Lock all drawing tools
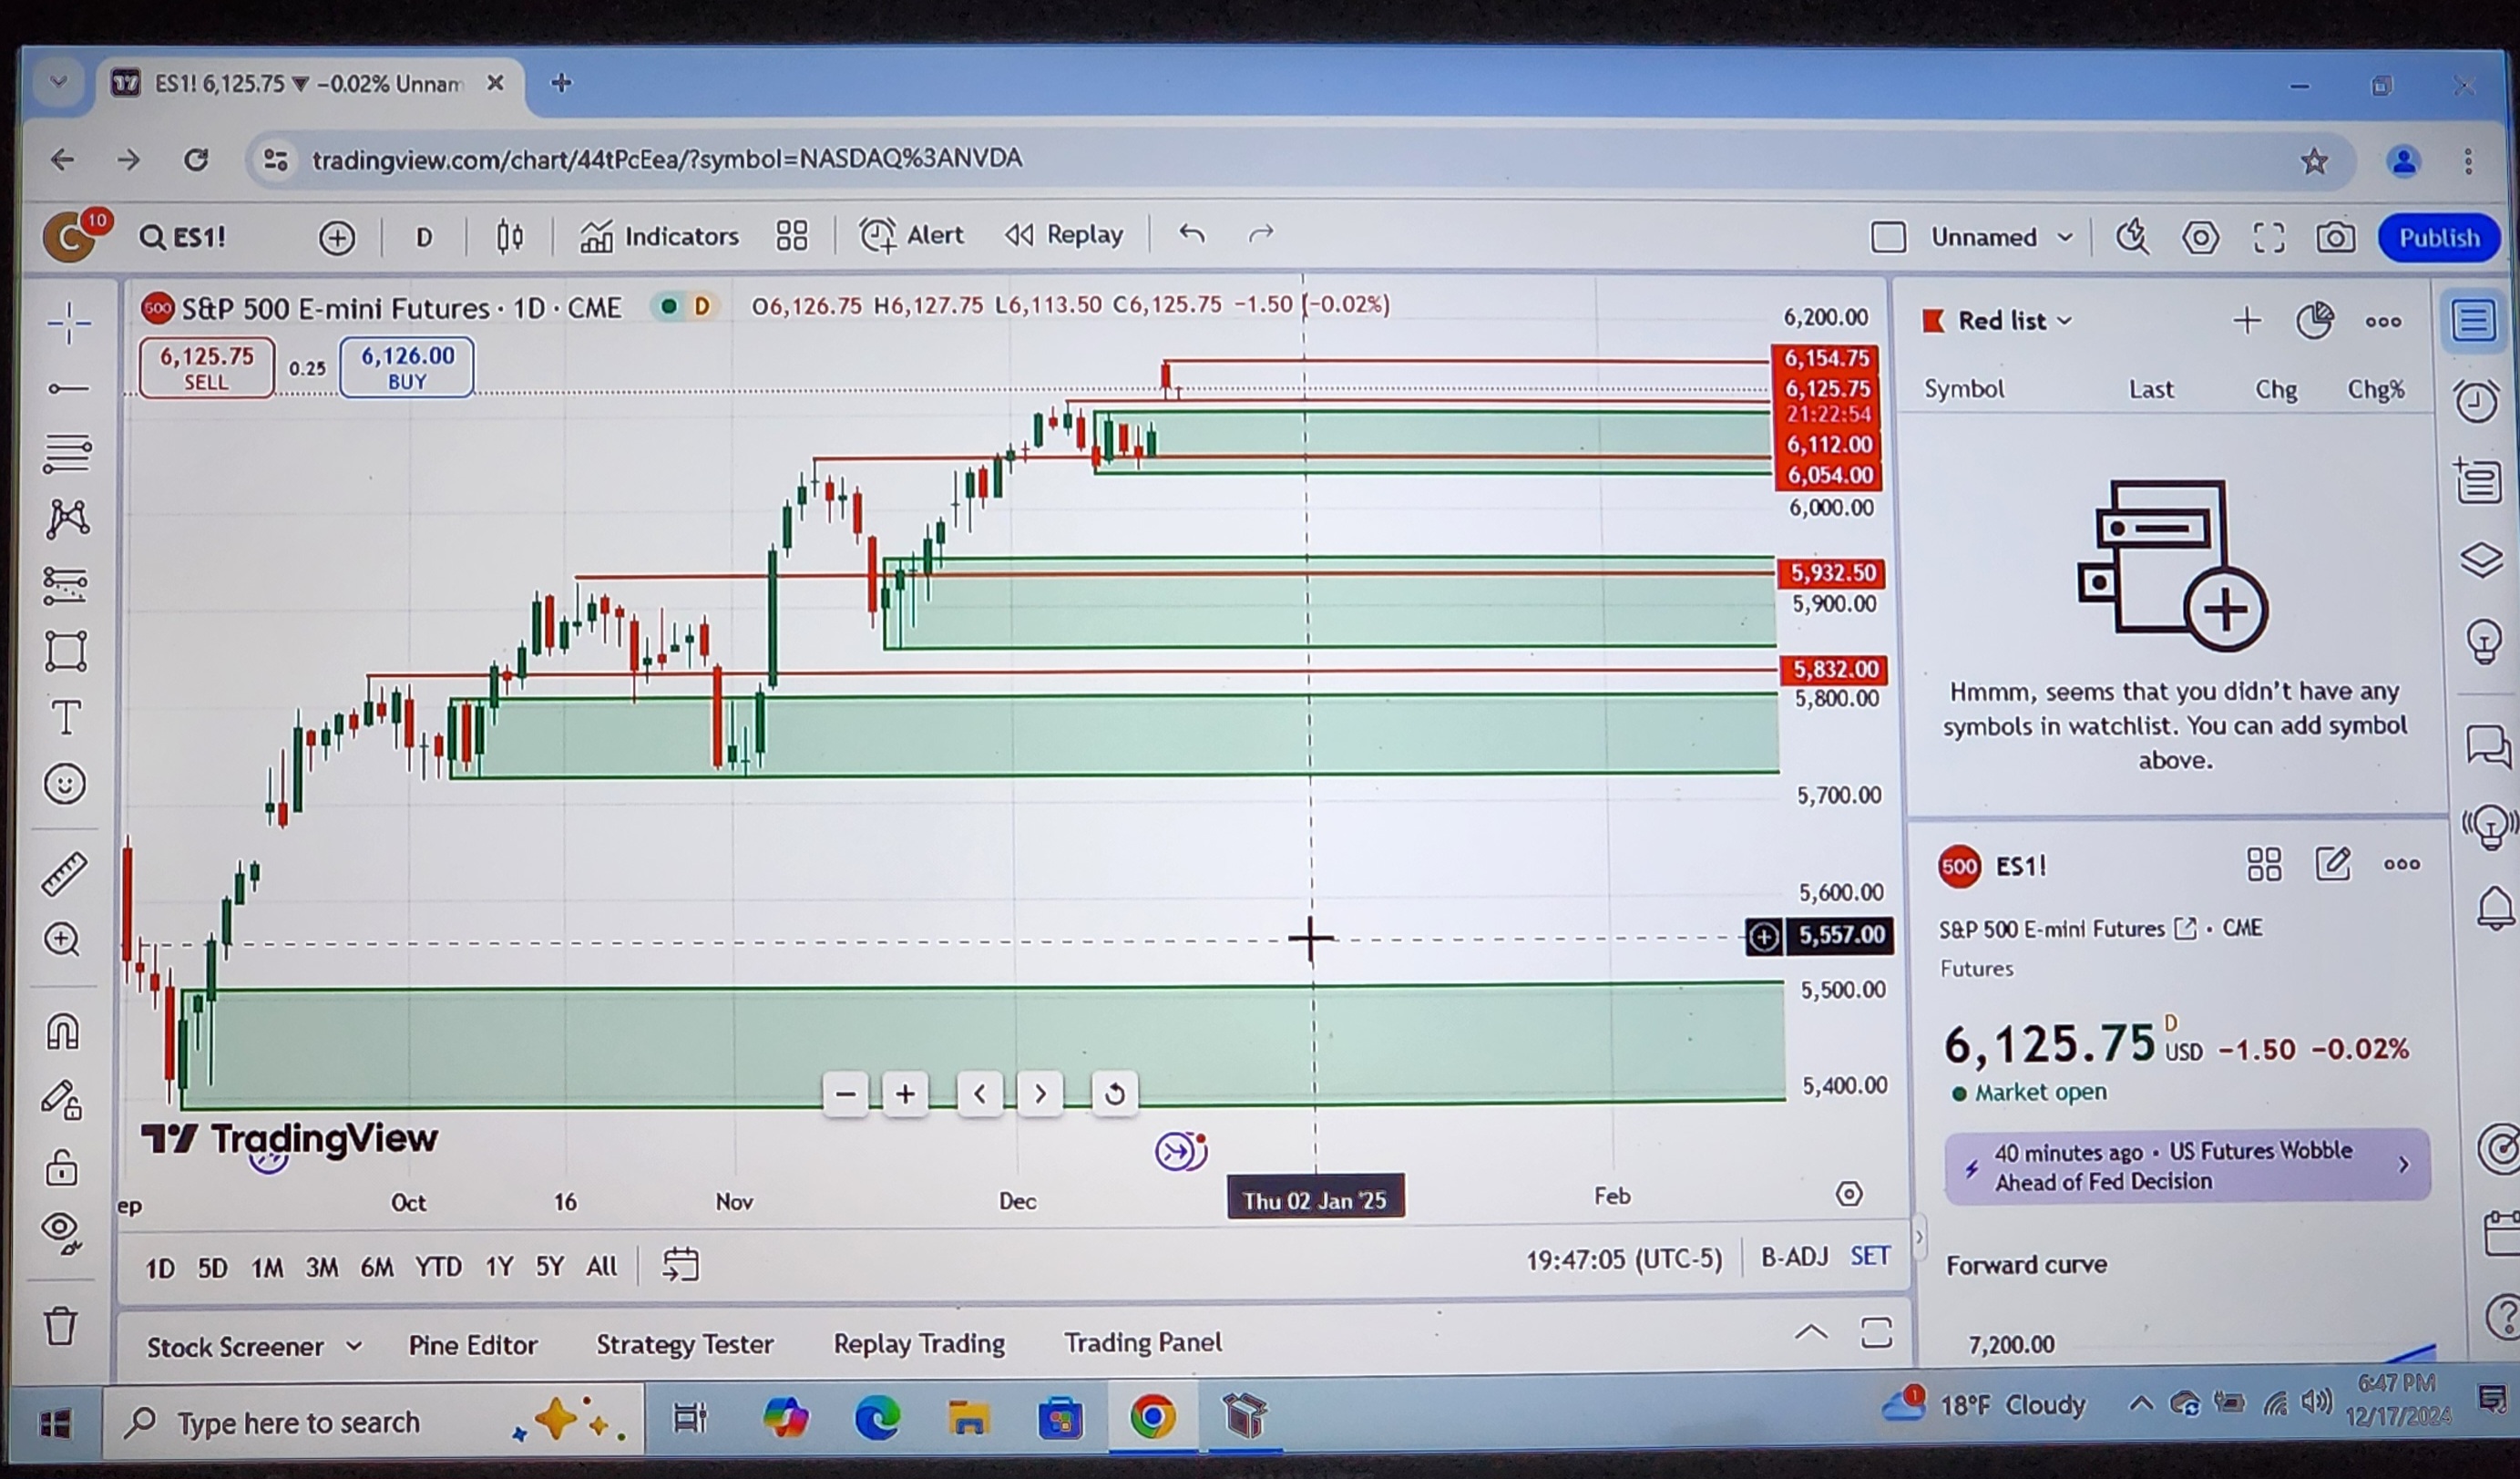Image resolution: width=2520 pixels, height=1479 pixels. pyautogui.click(x=62, y=1167)
